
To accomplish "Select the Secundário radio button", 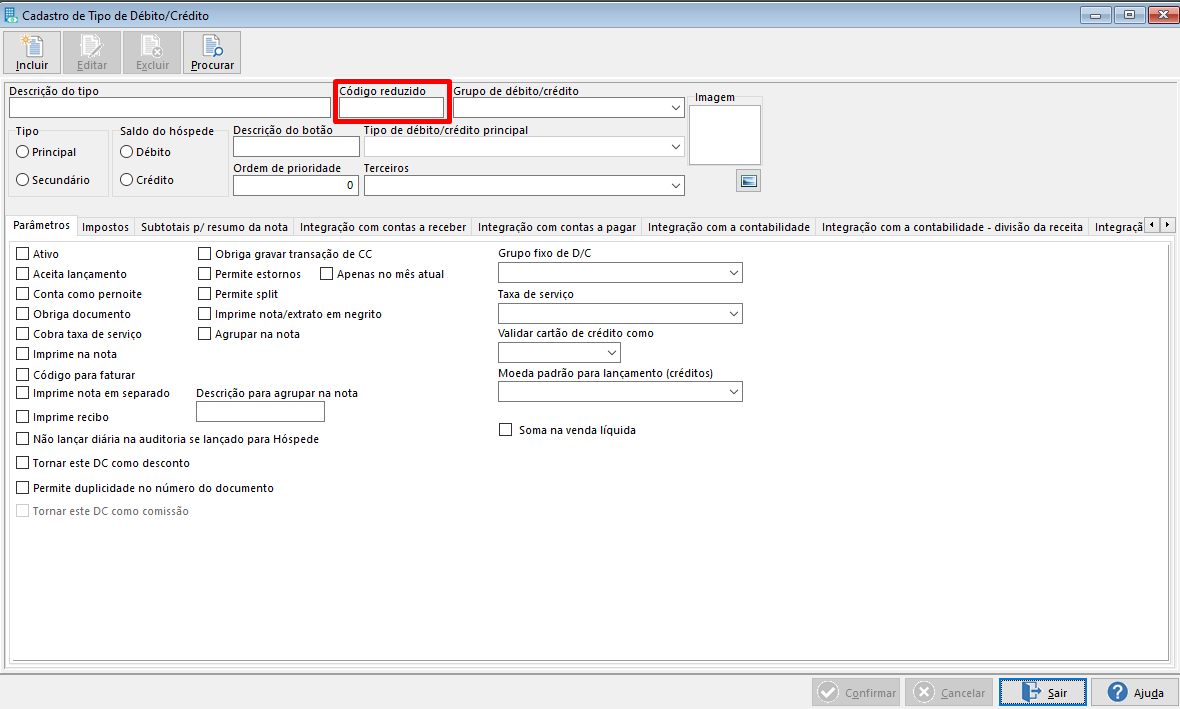I will click(23, 180).
